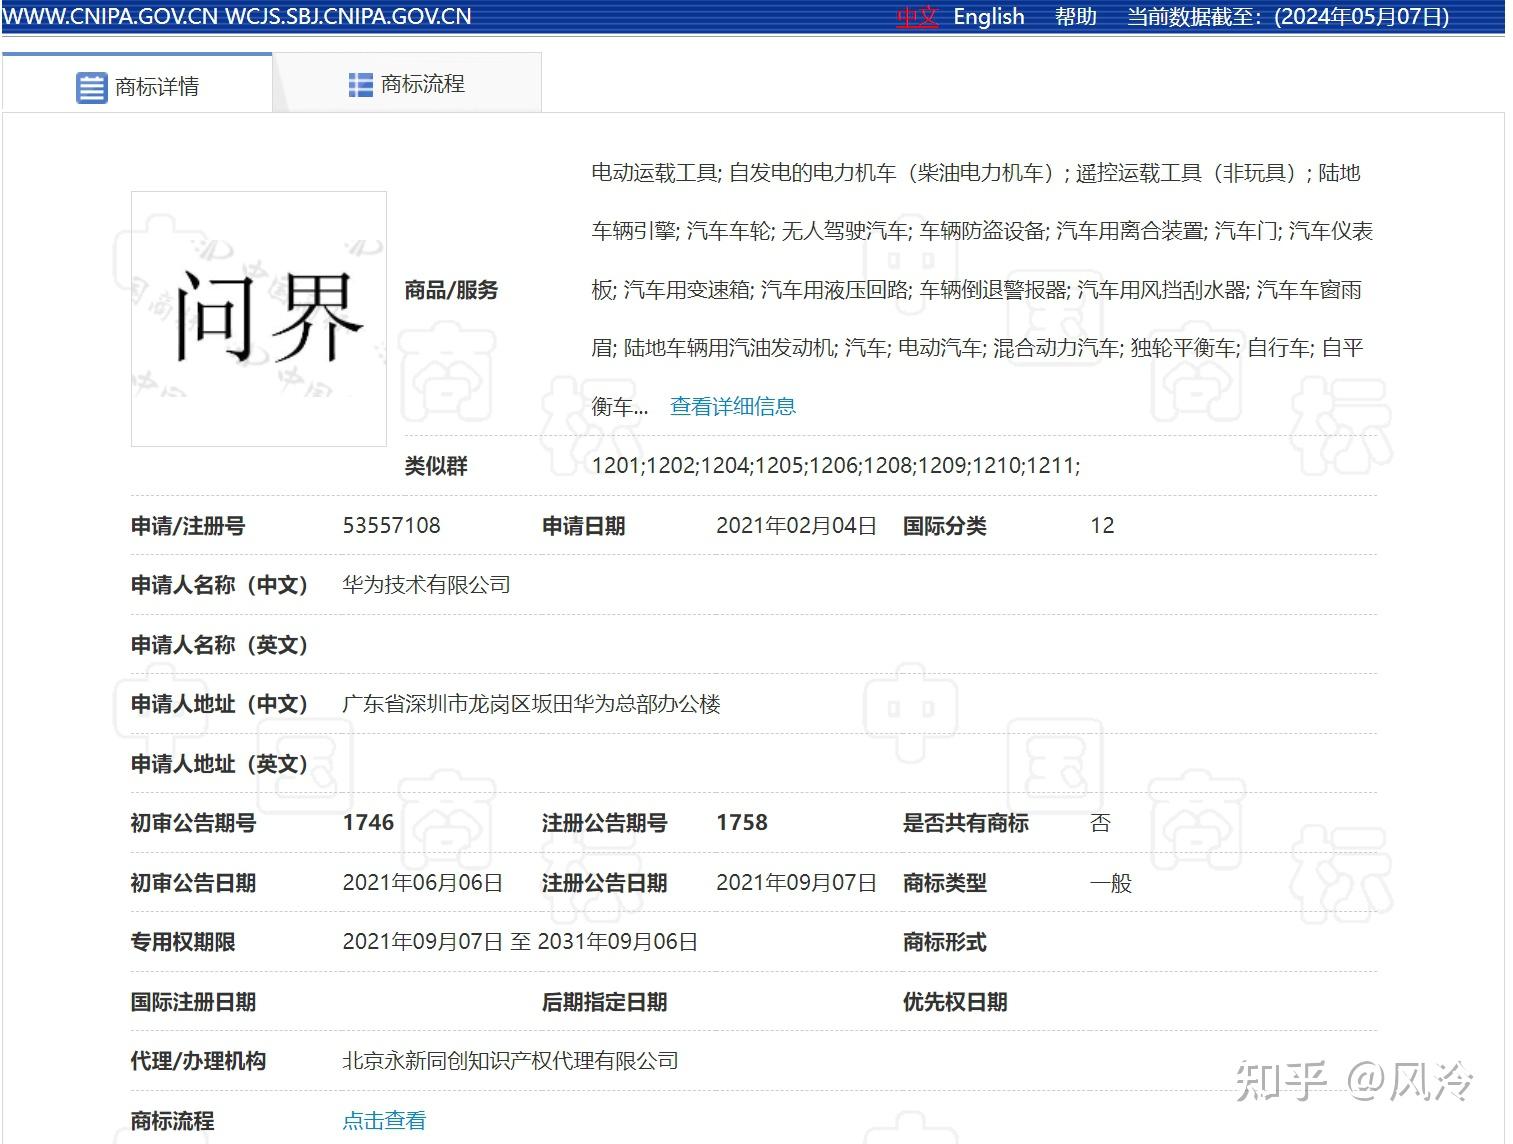Select shared trademark value 否

1100,822
